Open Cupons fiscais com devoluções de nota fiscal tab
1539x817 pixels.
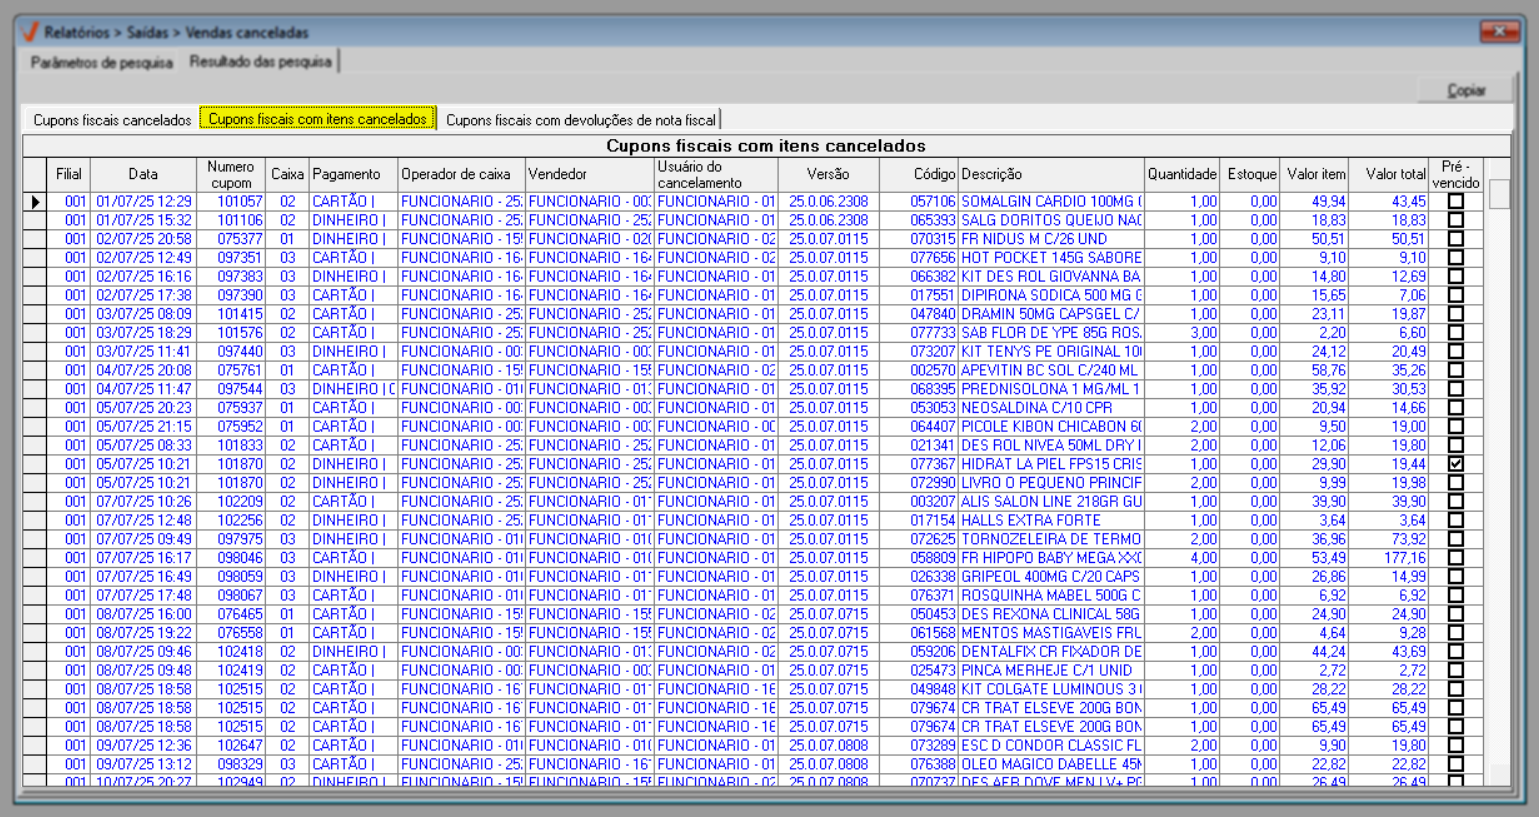580,120
